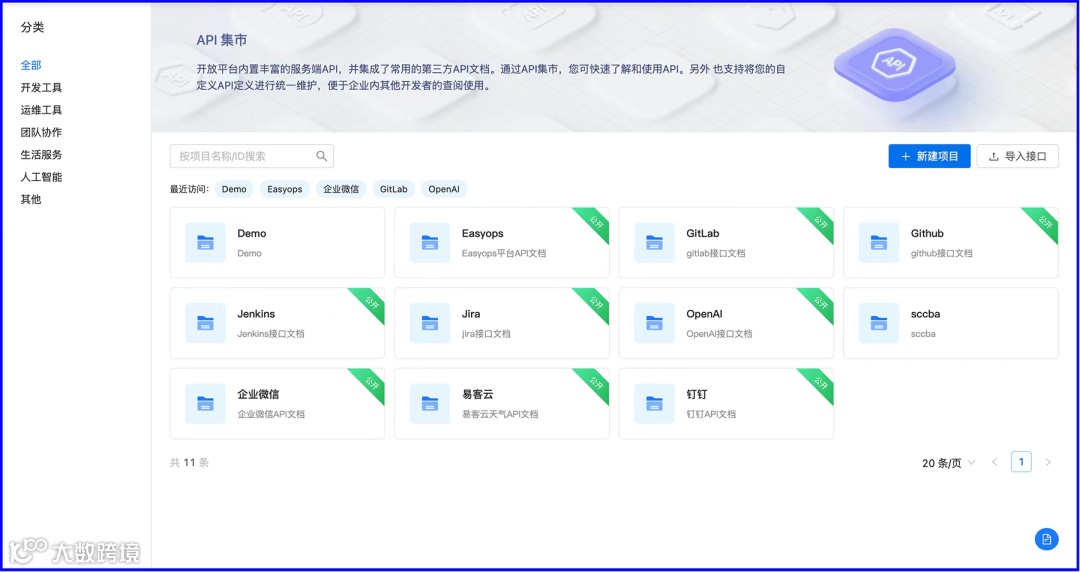Click the github接口文档 description text

click(x=942, y=254)
